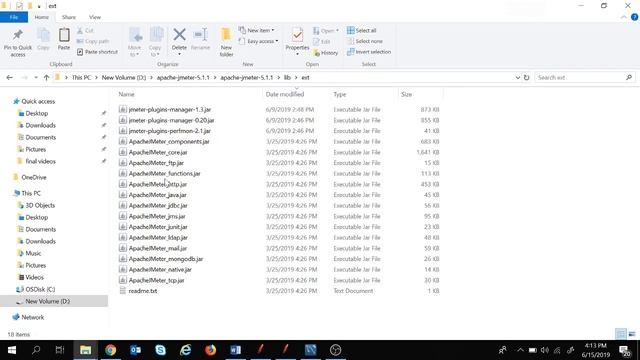Select Network in navigation pane
Screen dimensions: 640x360
click(33, 317)
